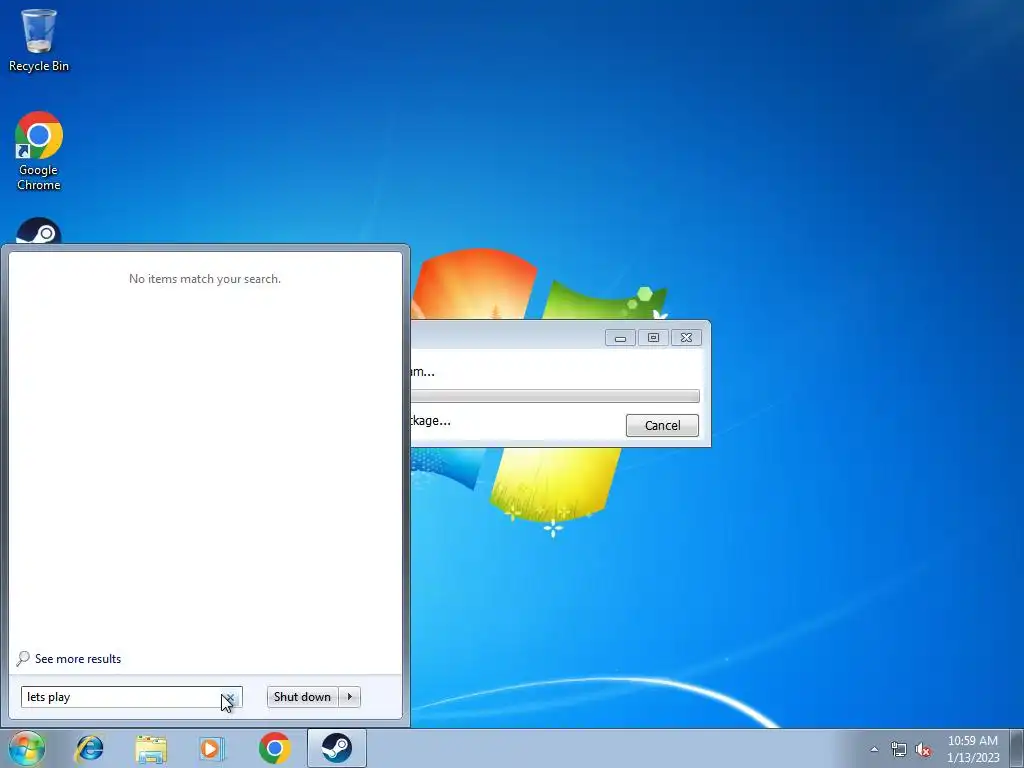Select the Steam desktop icon above the Start menu
This screenshot has width=1024, height=768.
point(39,231)
